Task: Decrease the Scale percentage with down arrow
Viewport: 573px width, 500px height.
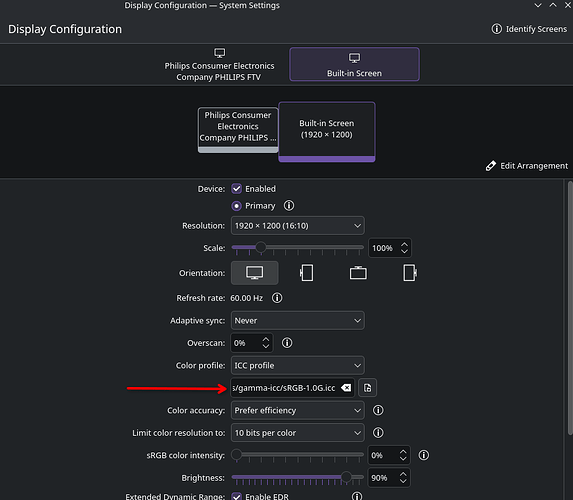Action: [x=404, y=251]
